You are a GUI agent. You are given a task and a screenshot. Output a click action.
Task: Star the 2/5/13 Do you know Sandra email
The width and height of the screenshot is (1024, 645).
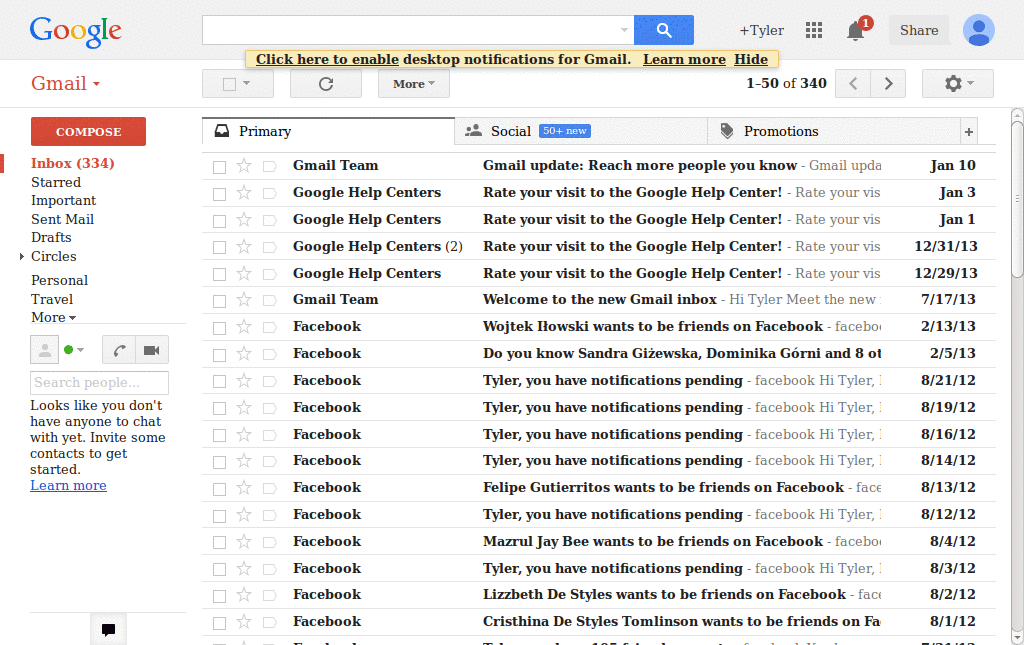[x=244, y=354]
